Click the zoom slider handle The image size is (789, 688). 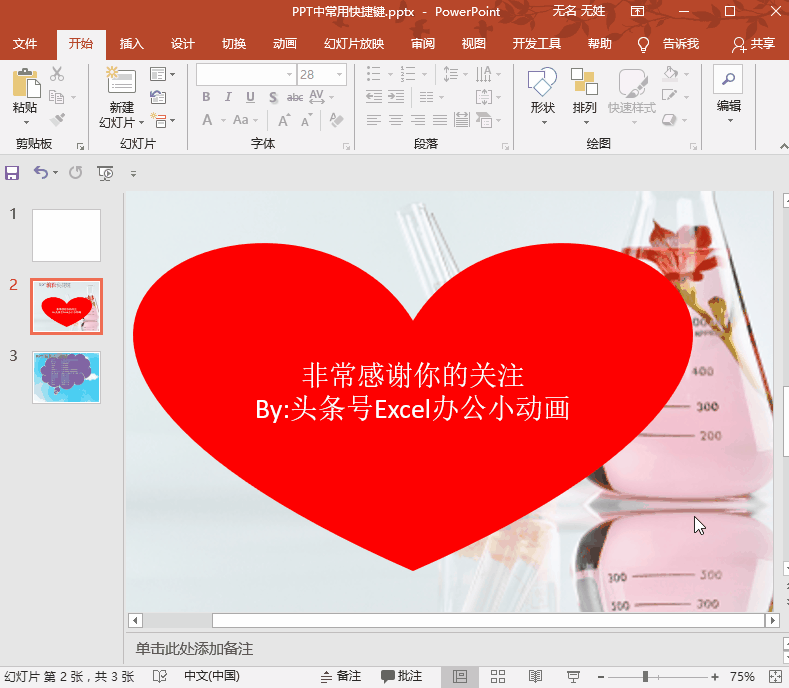[645, 677]
